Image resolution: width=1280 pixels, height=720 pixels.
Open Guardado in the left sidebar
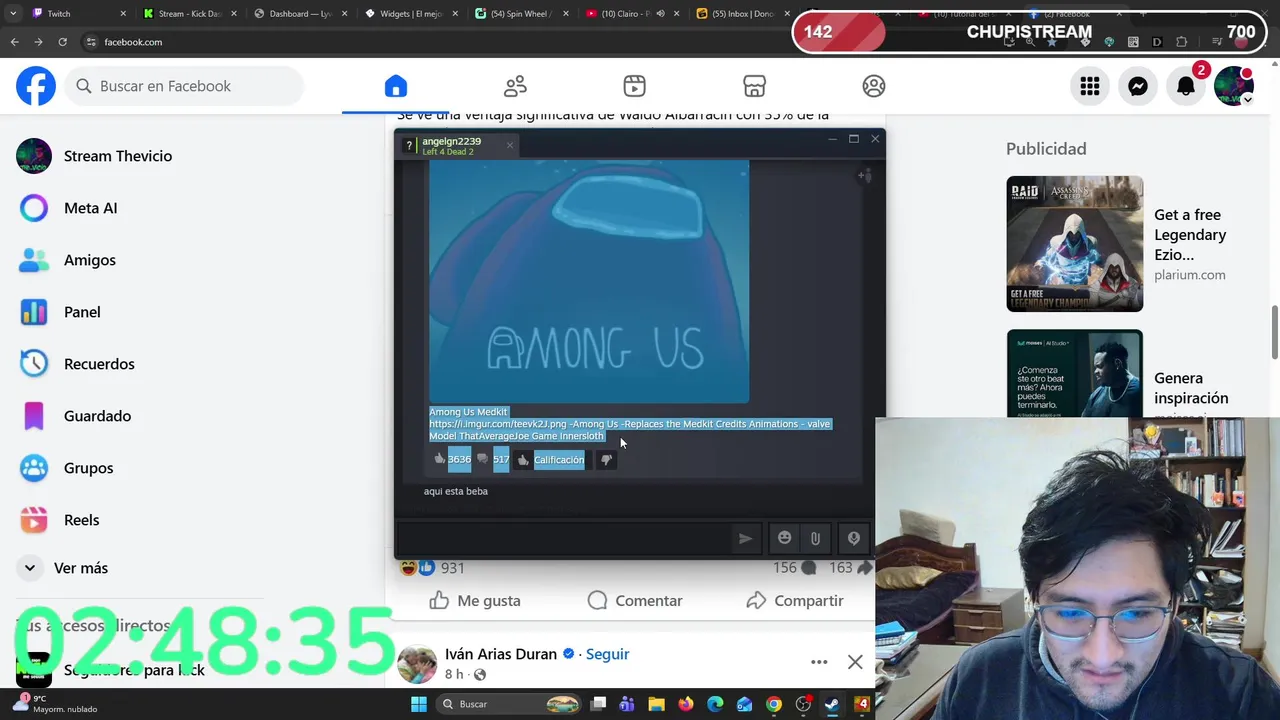pyautogui.click(x=97, y=416)
